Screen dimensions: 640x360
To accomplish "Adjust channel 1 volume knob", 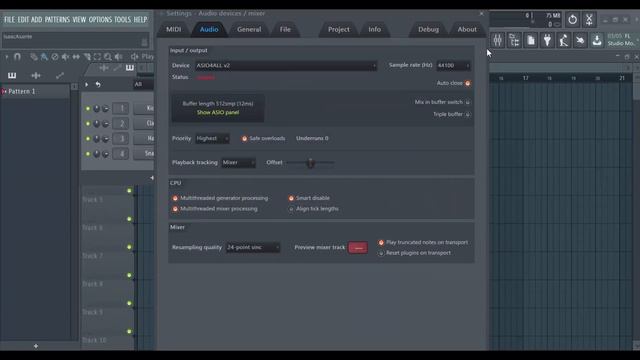I will (105, 109).
